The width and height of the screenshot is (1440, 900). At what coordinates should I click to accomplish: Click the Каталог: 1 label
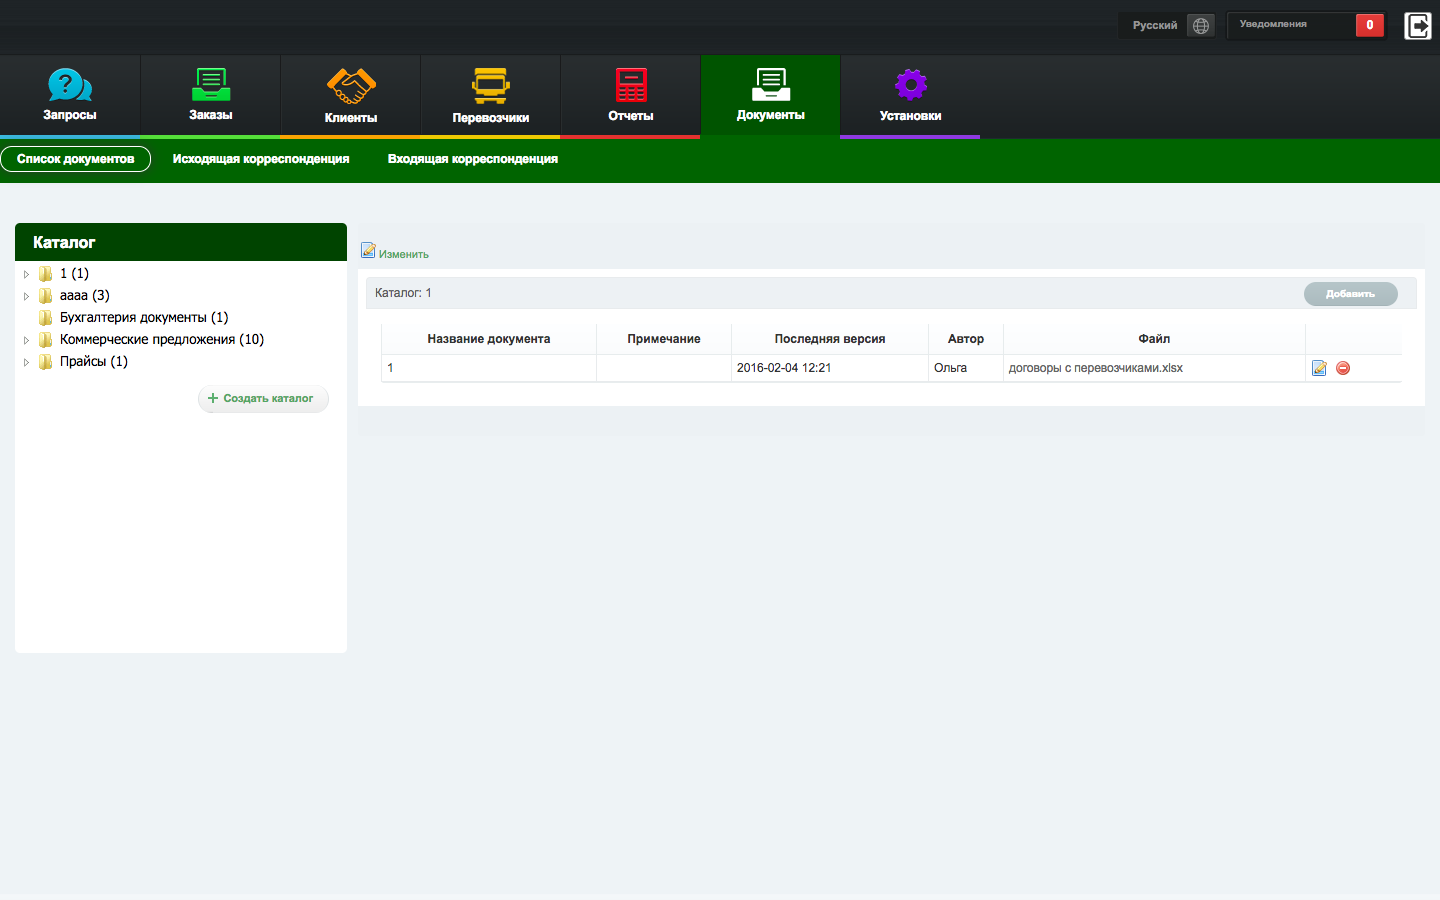pos(403,293)
